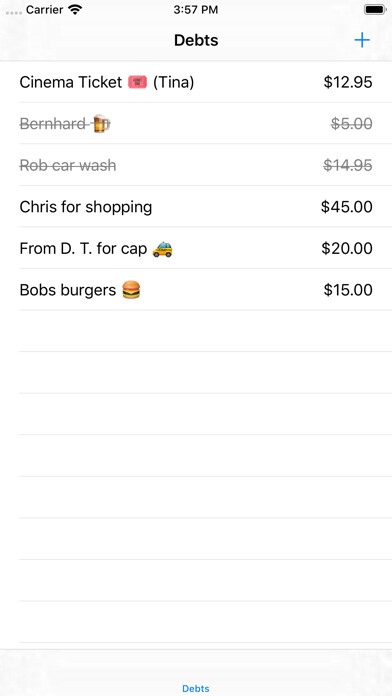Image resolution: width=392 pixels, height=696 pixels.
Task: Open the Debts tab at bottom
Action: 196,688
